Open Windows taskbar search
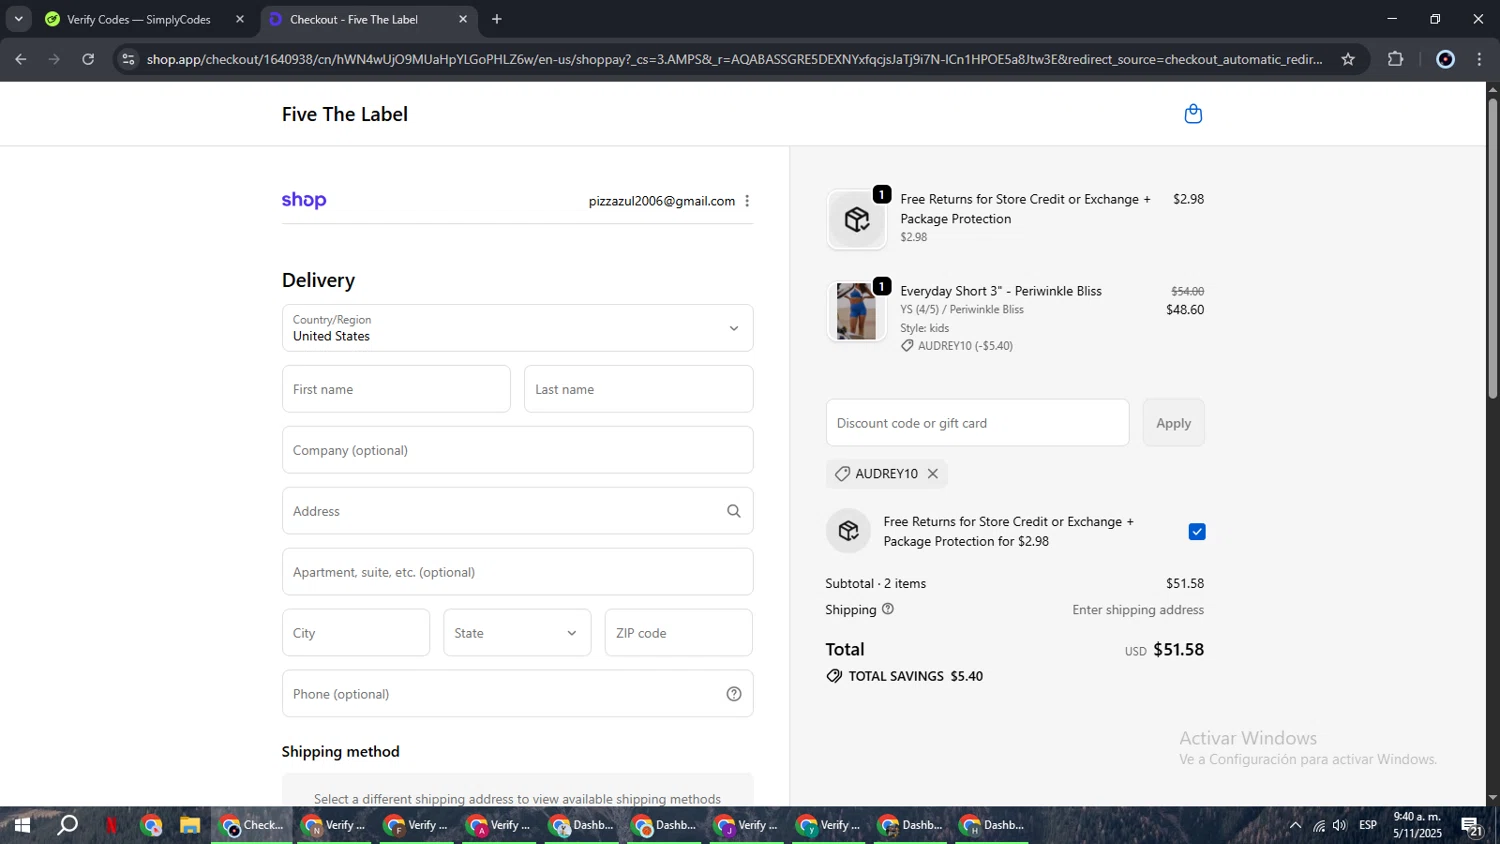Image resolution: width=1500 pixels, height=844 pixels. pos(67,826)
